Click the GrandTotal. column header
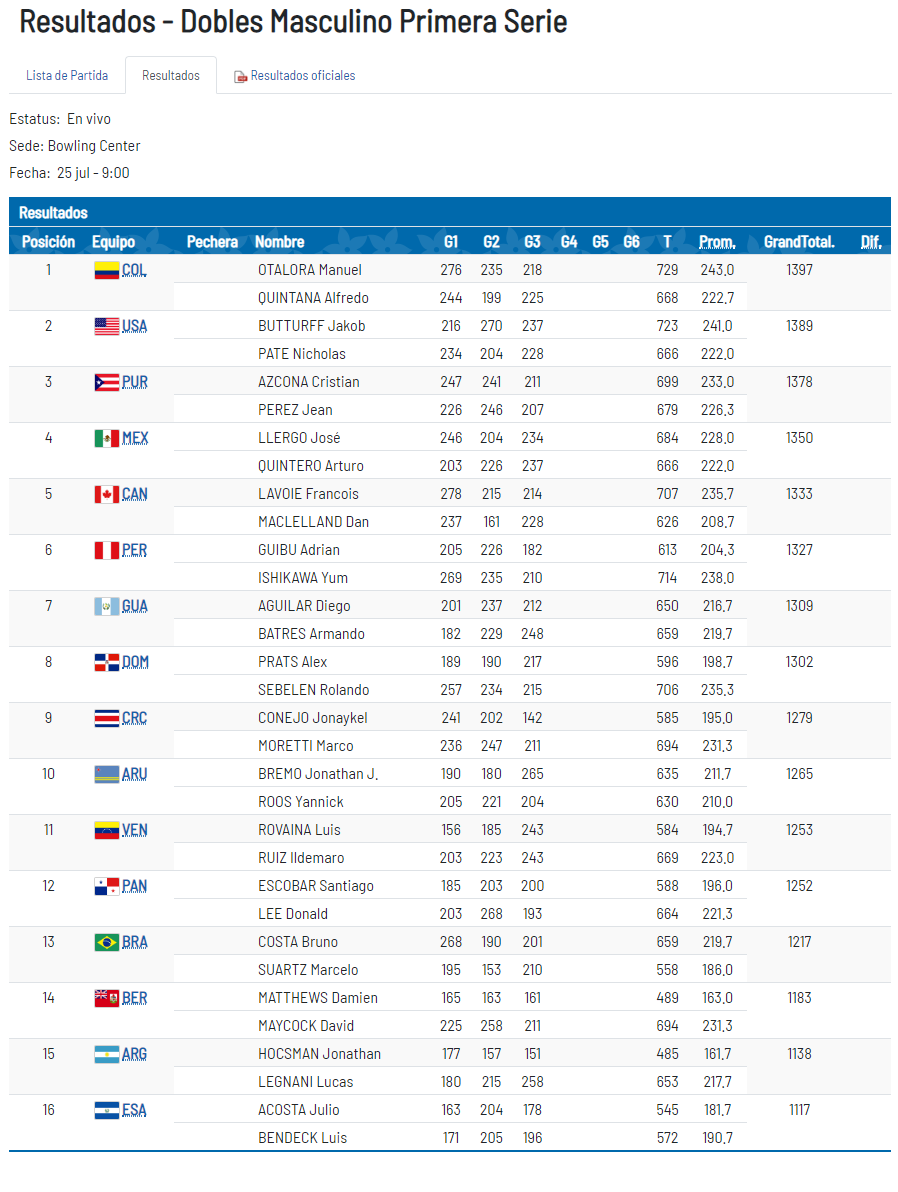The height and width of the screenshot is (1192, 898). coord(798,242)
